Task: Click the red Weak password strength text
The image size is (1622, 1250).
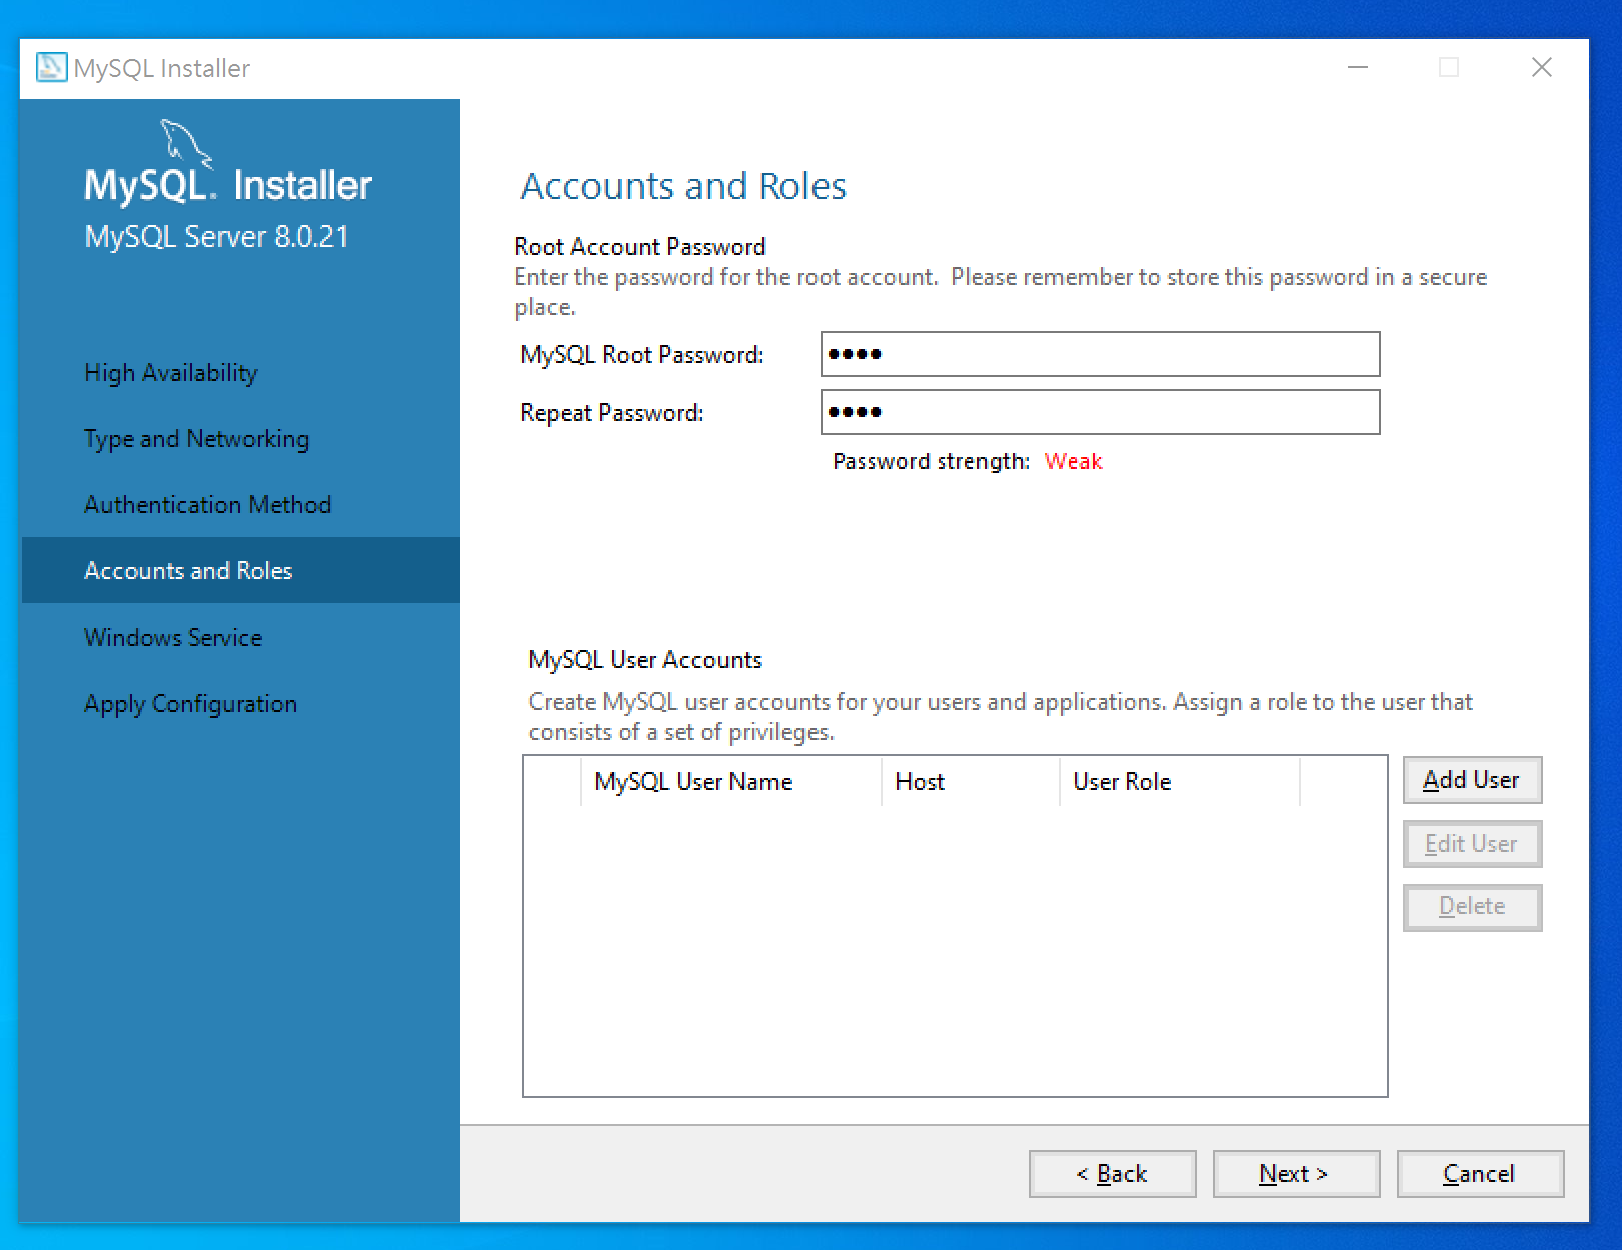Action: [x=1073, y=461]
